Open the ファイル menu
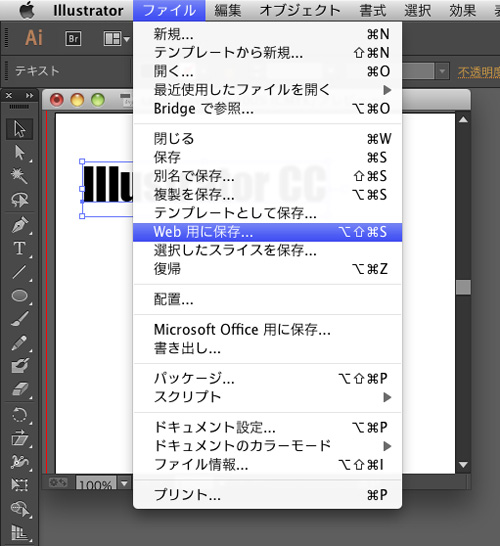 (x=169, y=10)
